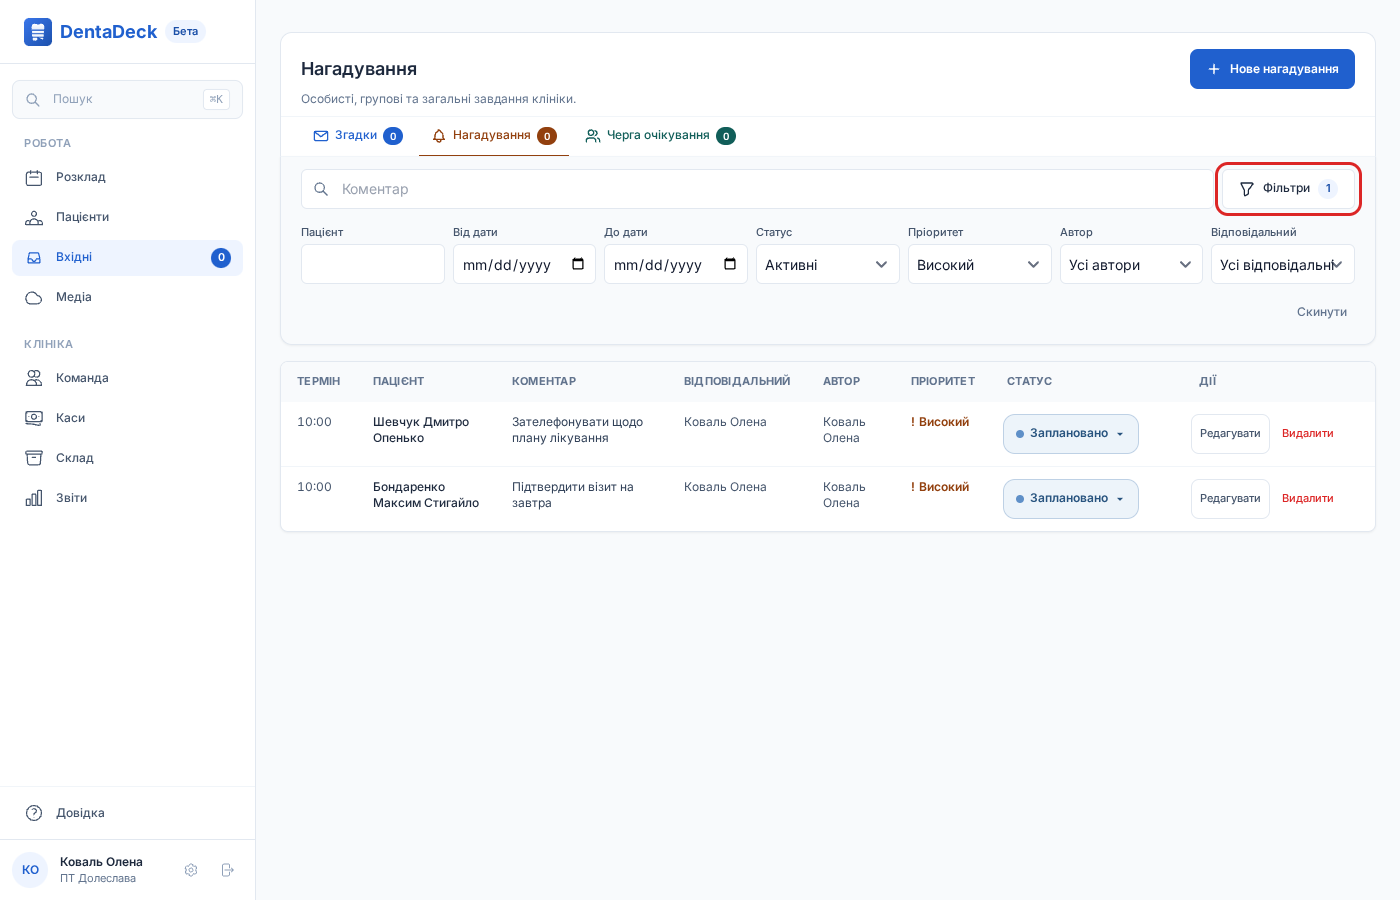
Task: Edit the Бондаренко Максим reminder
Action: pos(1230,499)
